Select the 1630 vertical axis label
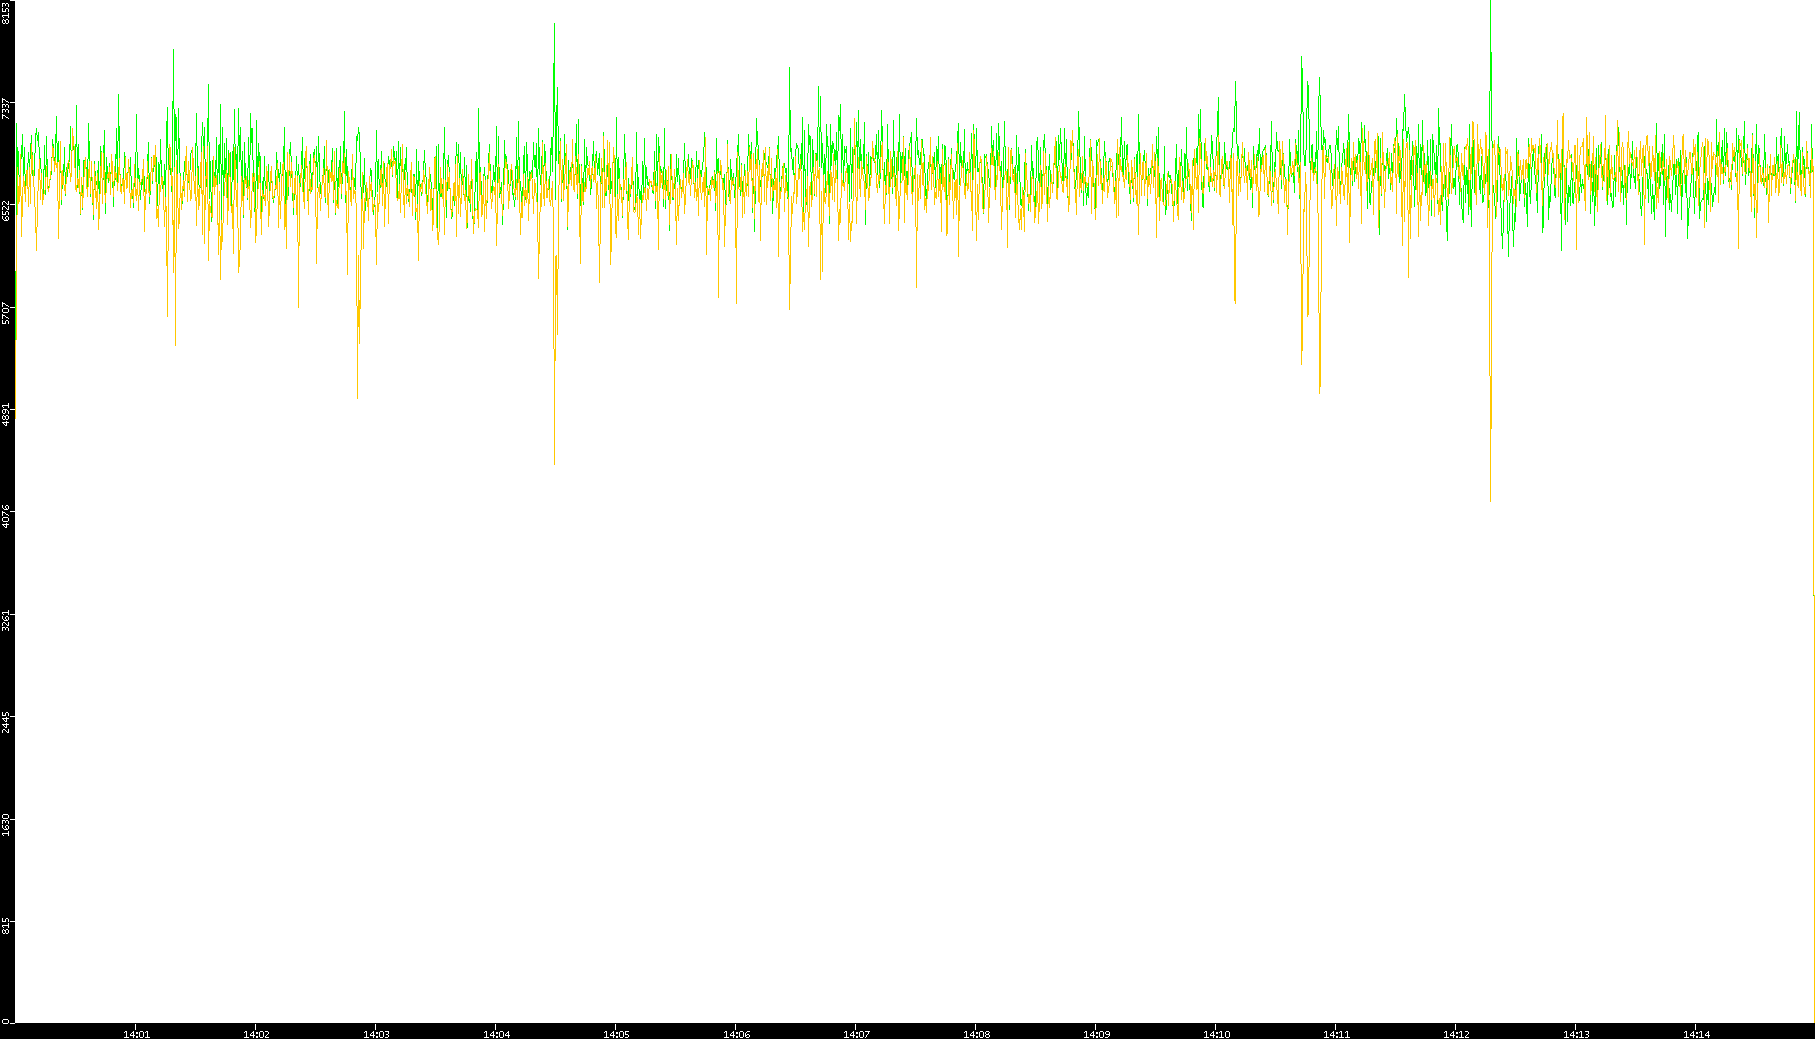This screenshot has height=1039, width=1815. pos(7,824)
